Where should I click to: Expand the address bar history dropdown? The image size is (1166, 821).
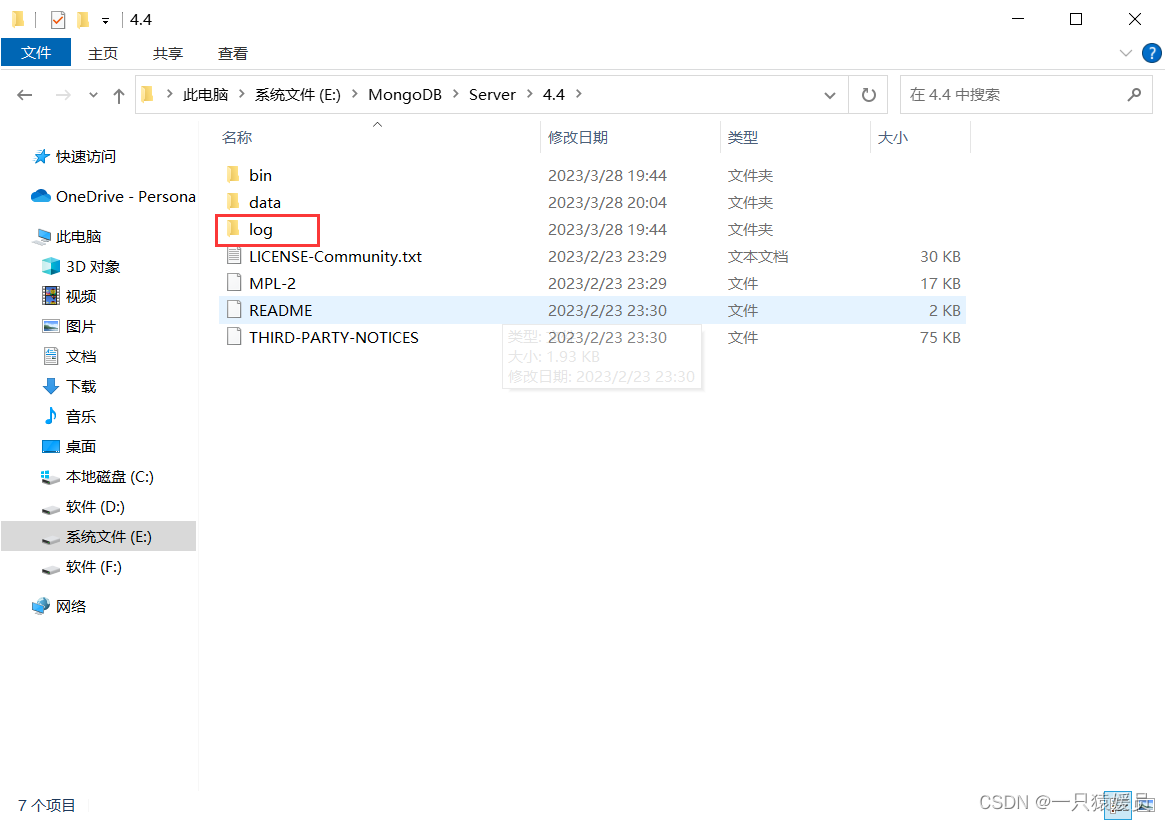tap(830, 95)
